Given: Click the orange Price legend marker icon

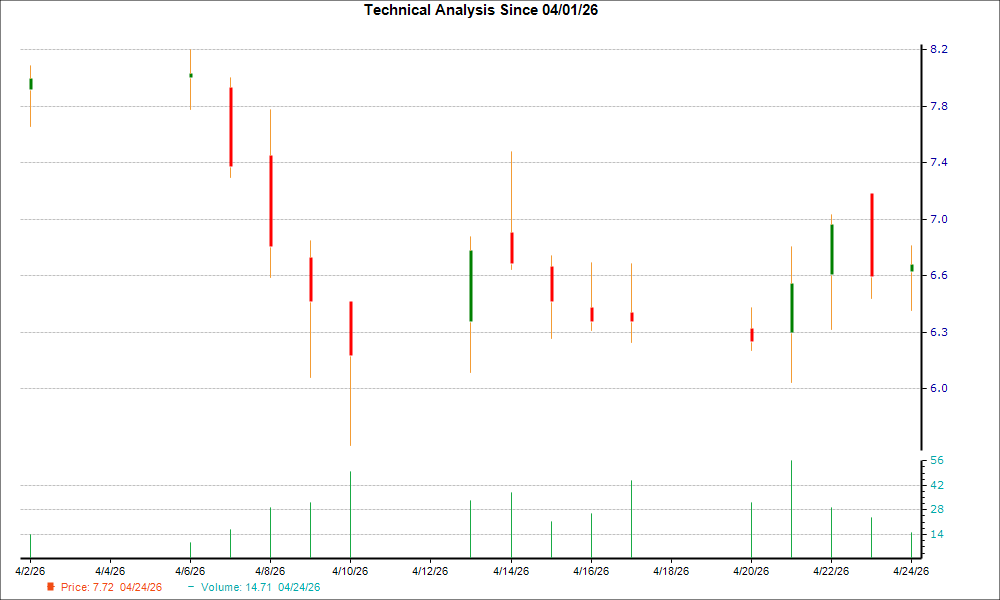Looking at the screenshot, I should point(51,587).
